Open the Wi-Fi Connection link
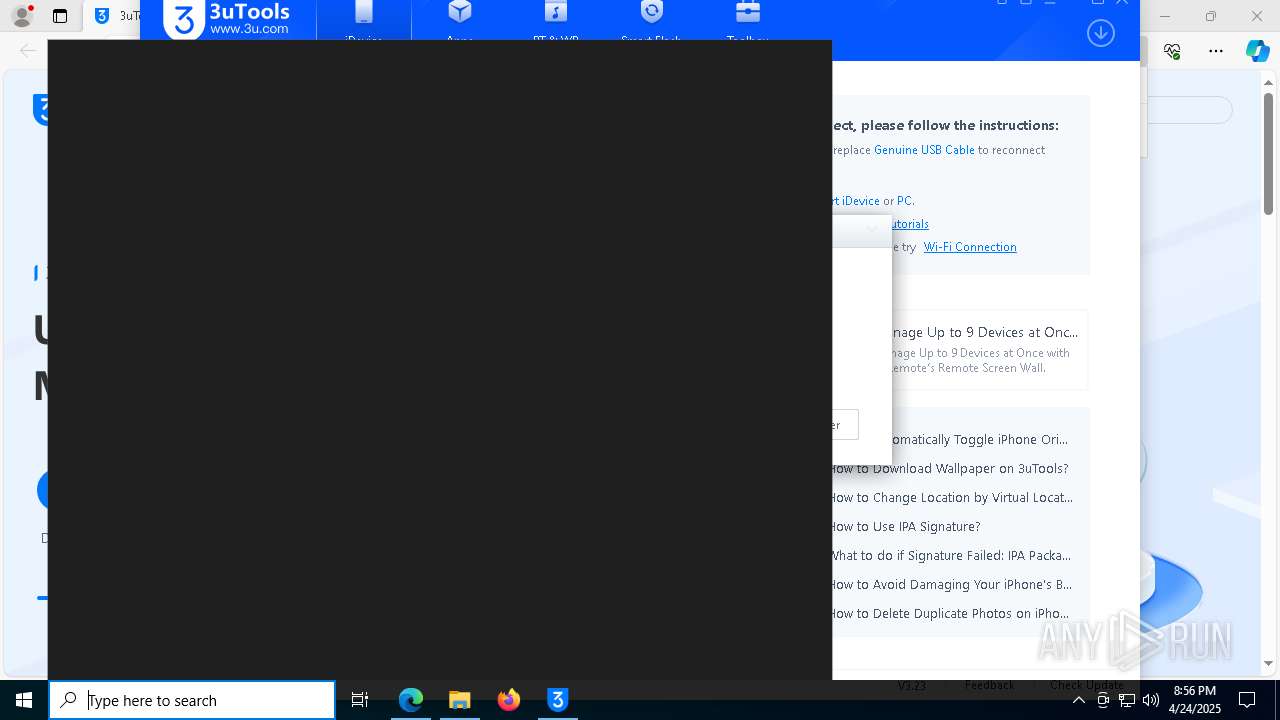The image size is (1280, 720). click(970, 247)
